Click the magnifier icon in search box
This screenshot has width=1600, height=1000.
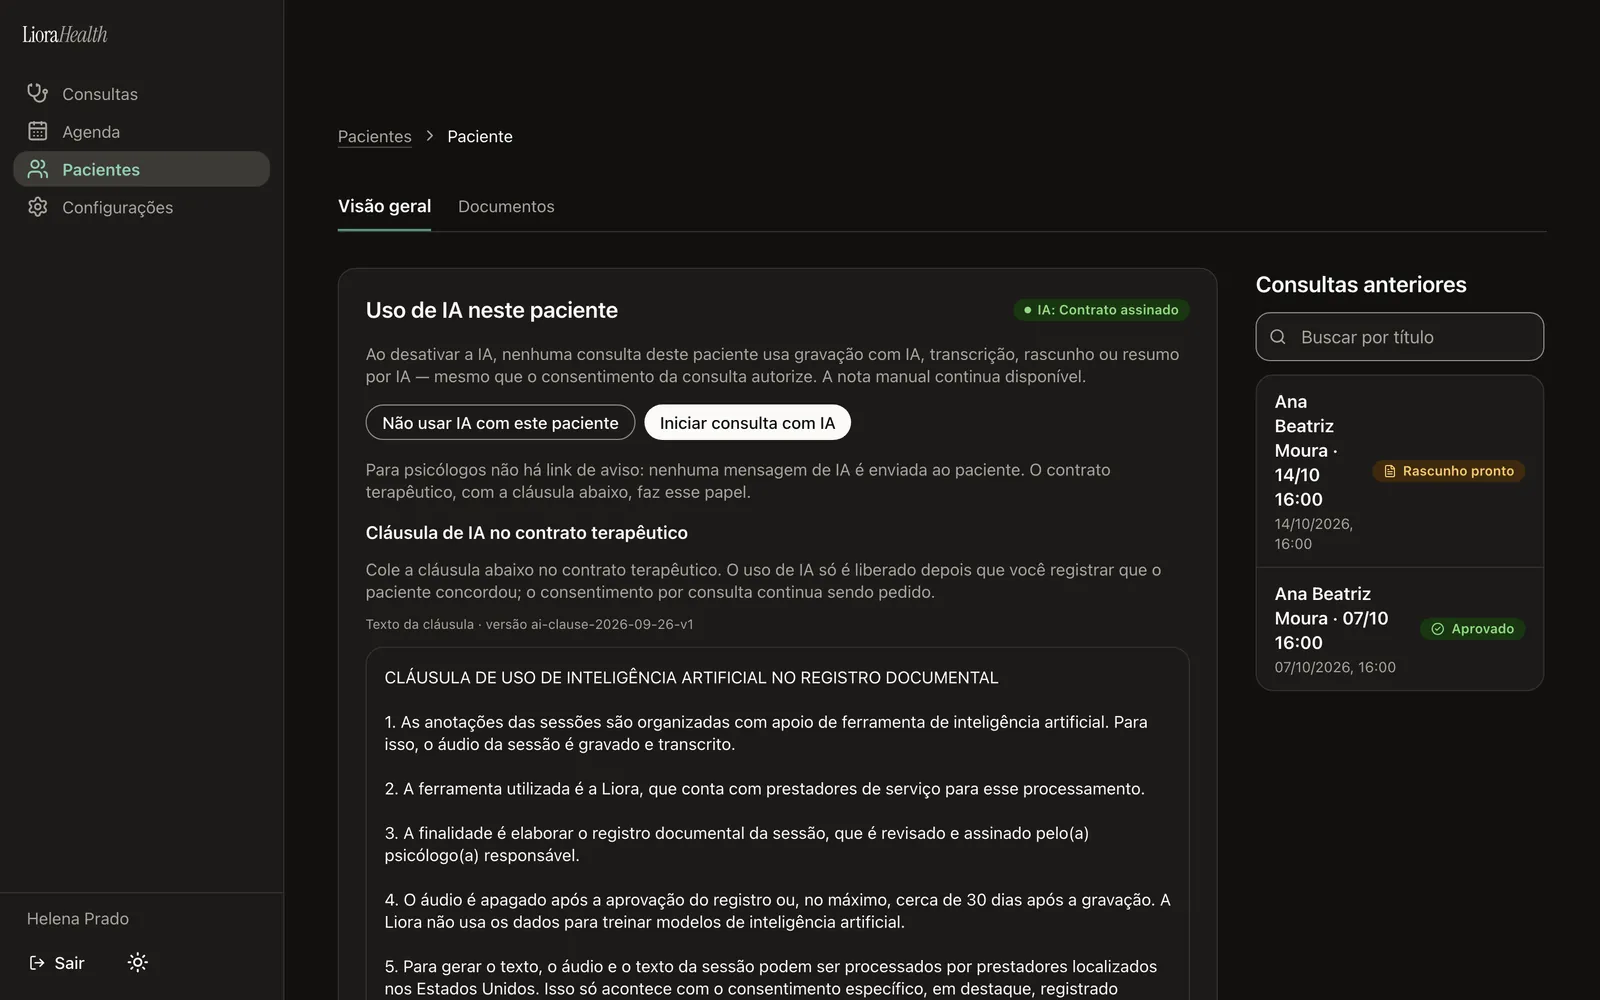point(1278,337)
